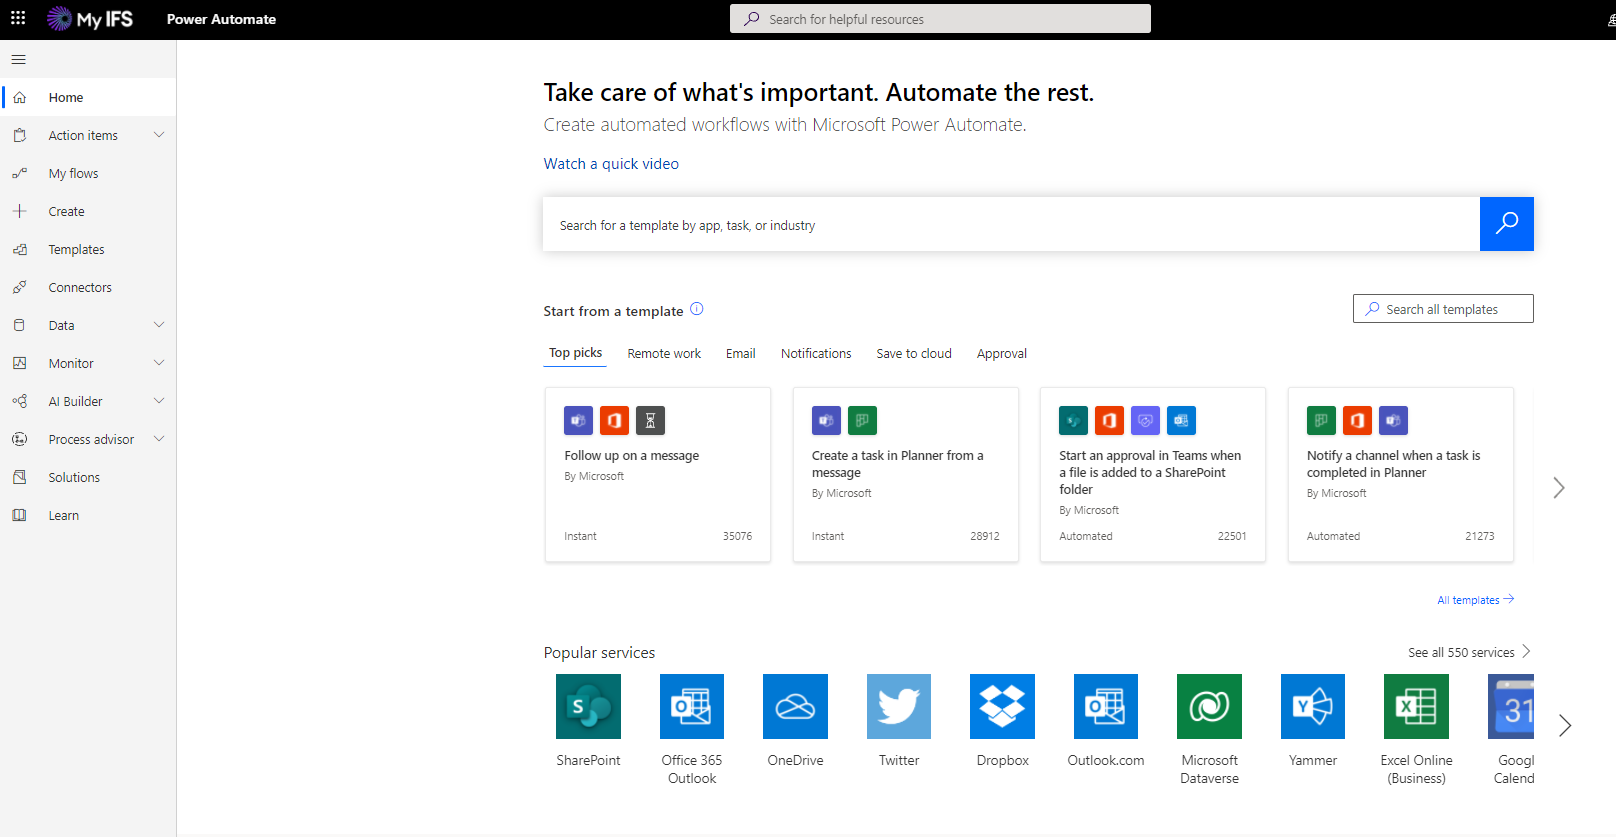Open the Dropbox service icon
This screenshot has width=1616, height=837.
1002,707
